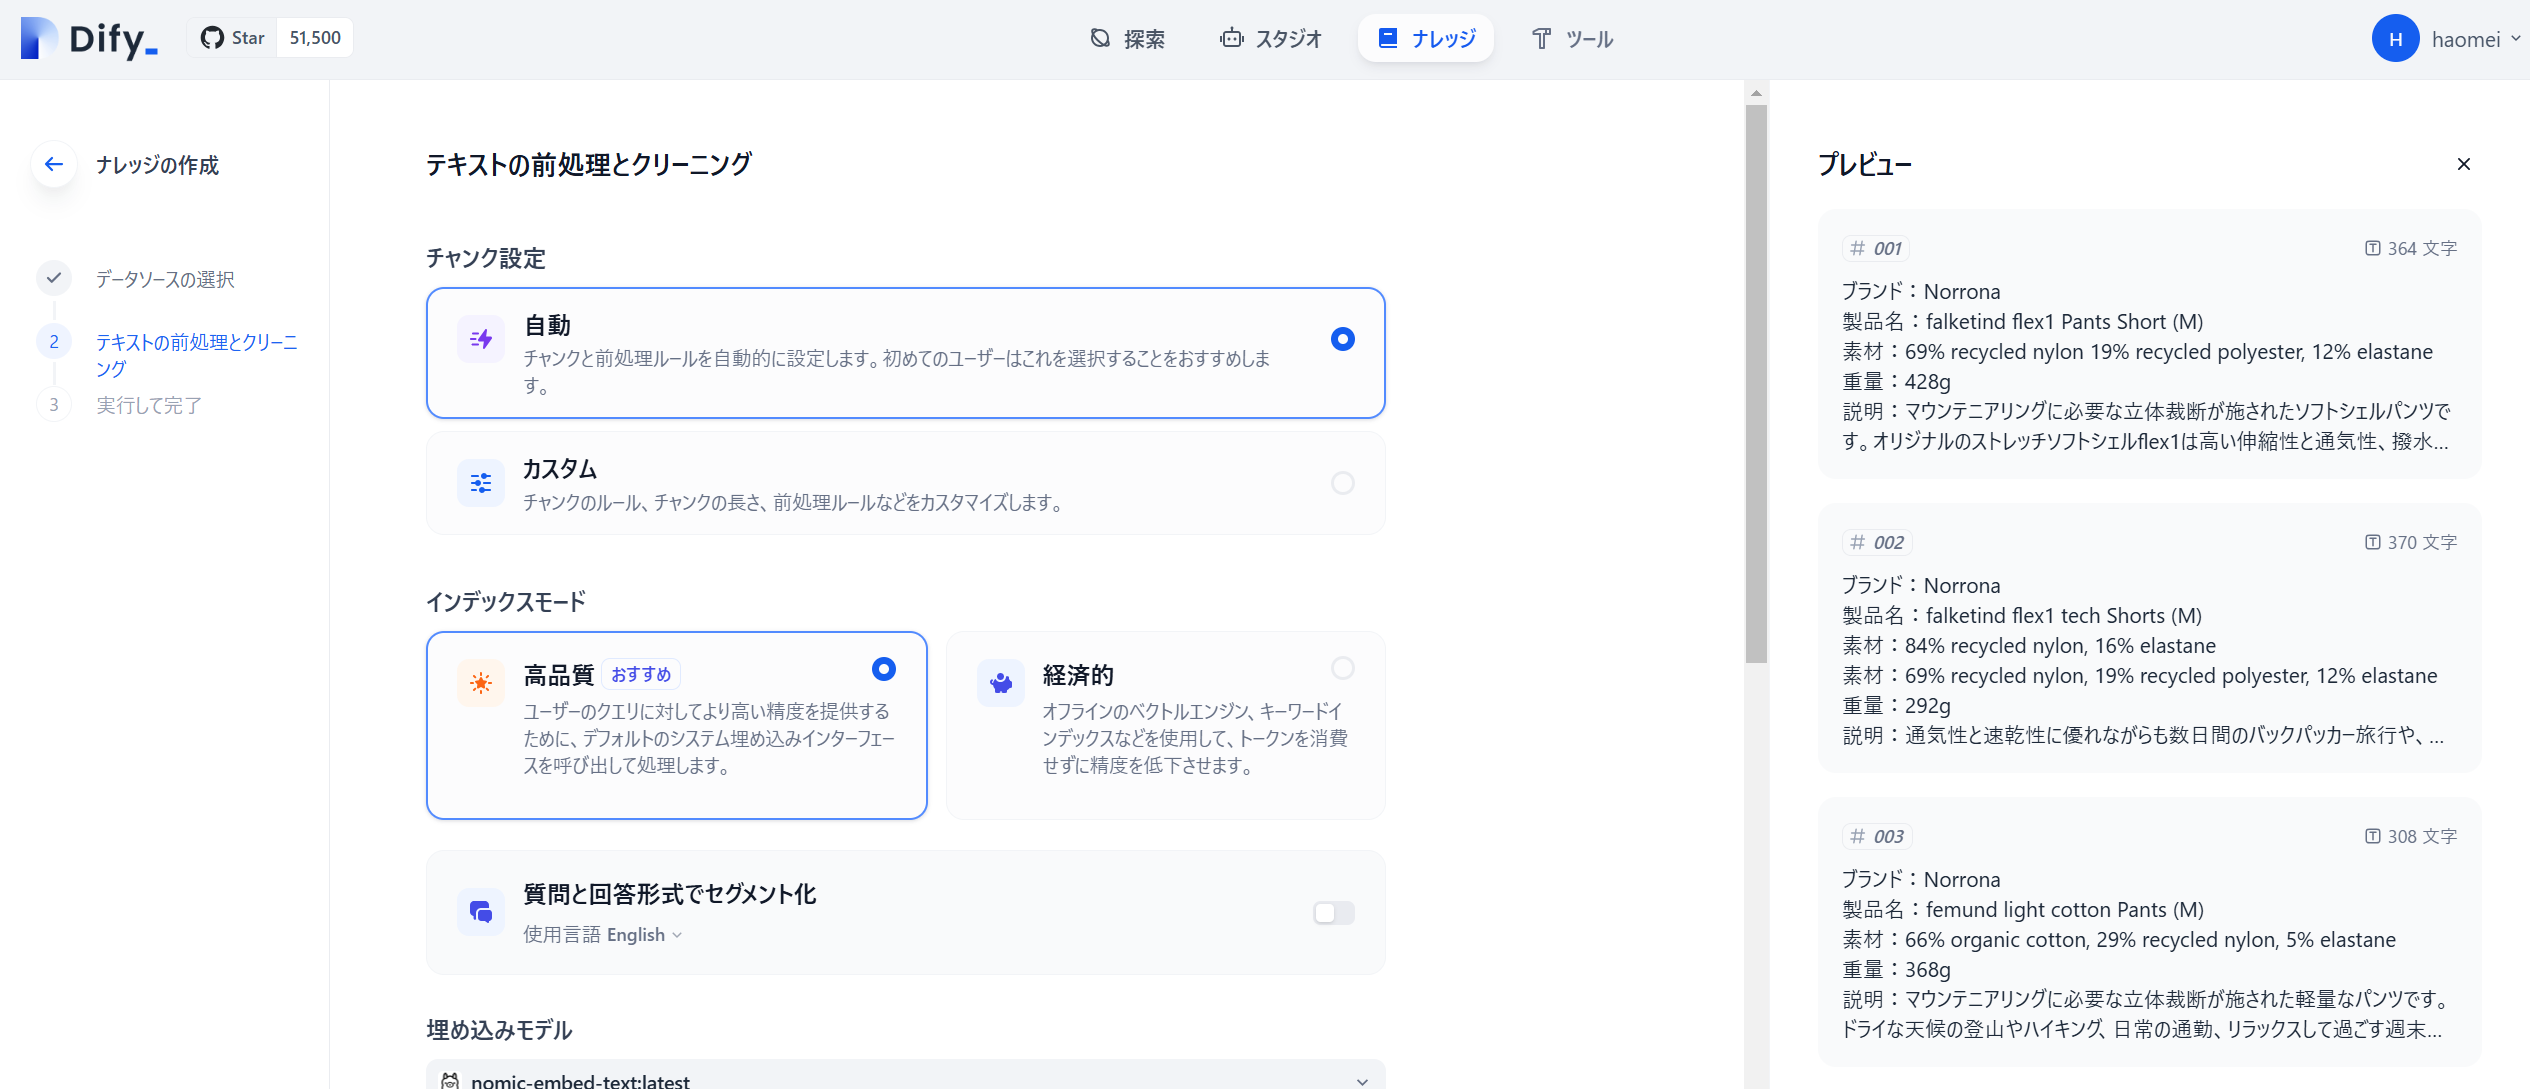Select the カスタム chunk setting radio
Viewport: 2530px width, 1089px height.
1342,483
